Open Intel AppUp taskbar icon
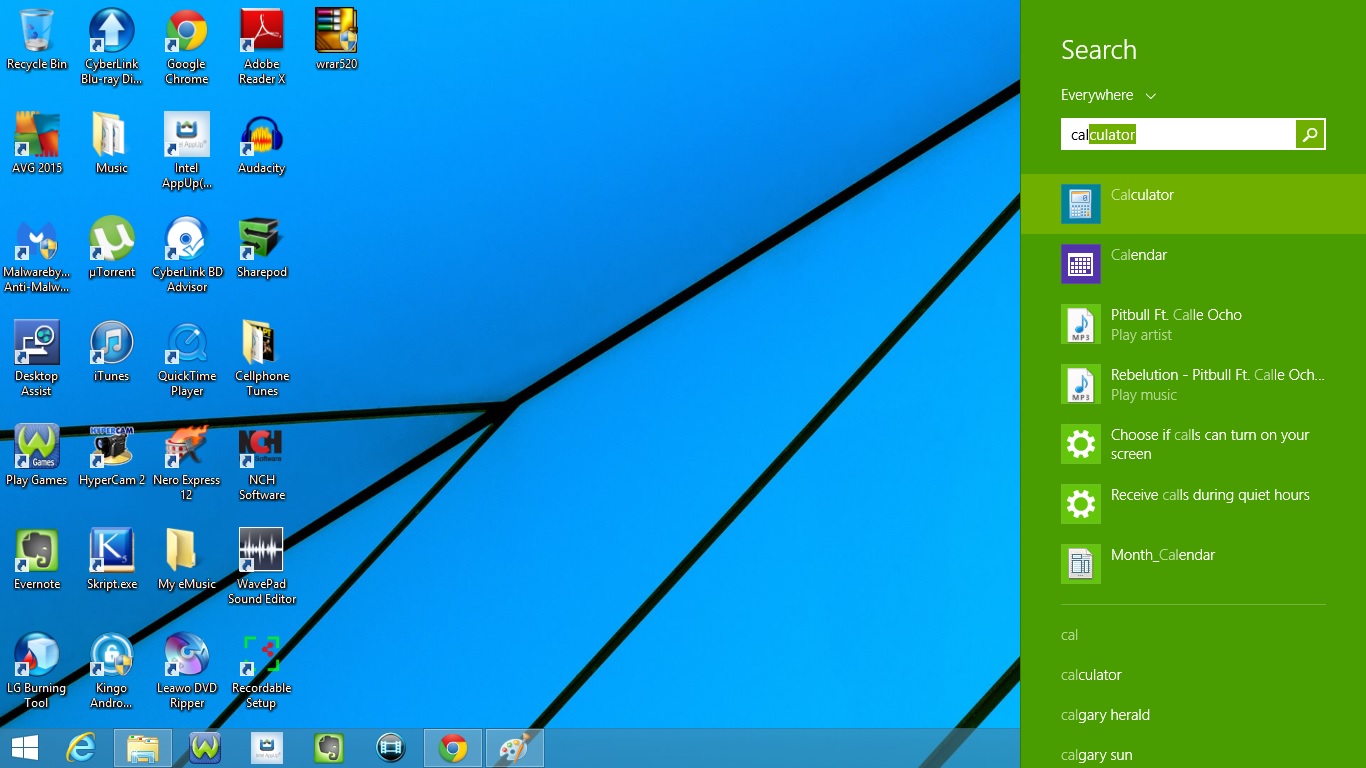The image size is (1366, 768). click(x=267, y=748)
